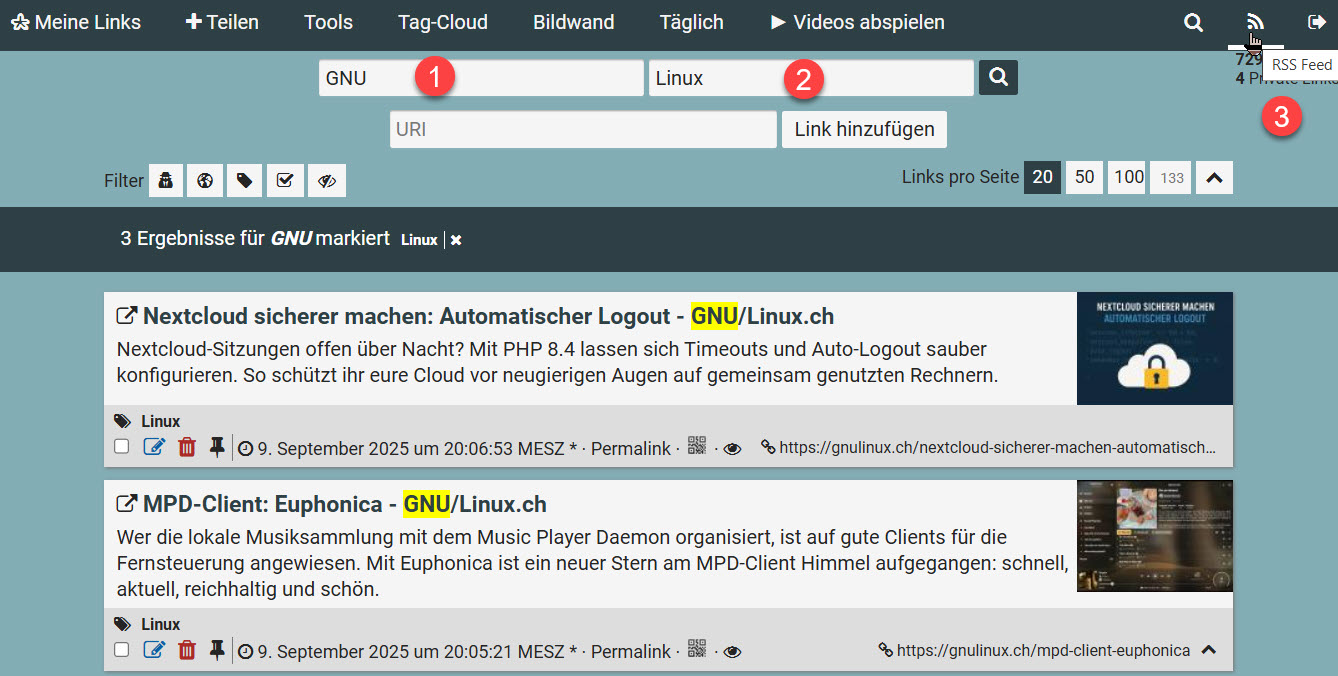Filter public links with the globe icon

[x=205, y=181]
